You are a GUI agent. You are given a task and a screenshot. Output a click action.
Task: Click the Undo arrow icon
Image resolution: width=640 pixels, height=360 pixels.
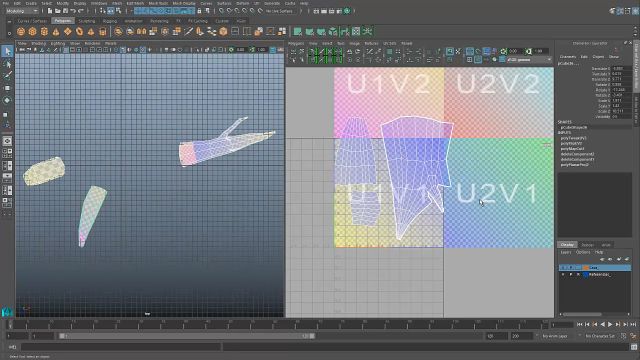[x=73, y=11]
